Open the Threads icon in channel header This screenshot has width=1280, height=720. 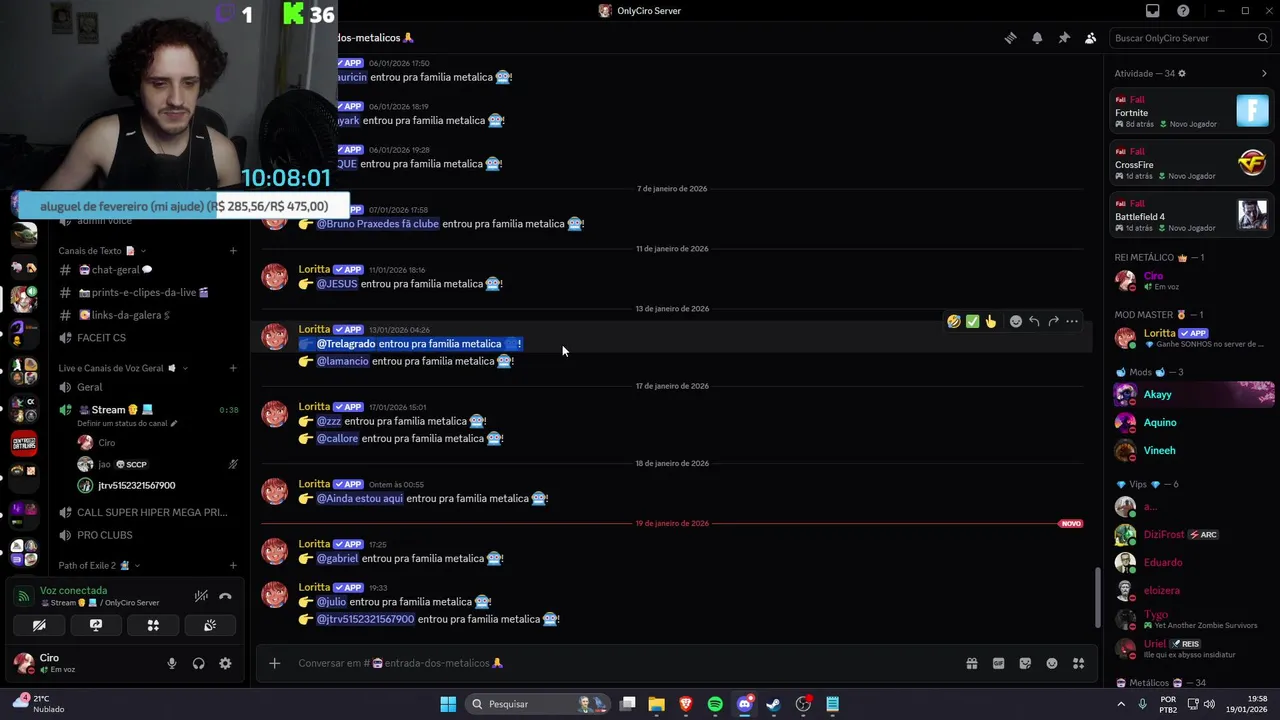1010,38
